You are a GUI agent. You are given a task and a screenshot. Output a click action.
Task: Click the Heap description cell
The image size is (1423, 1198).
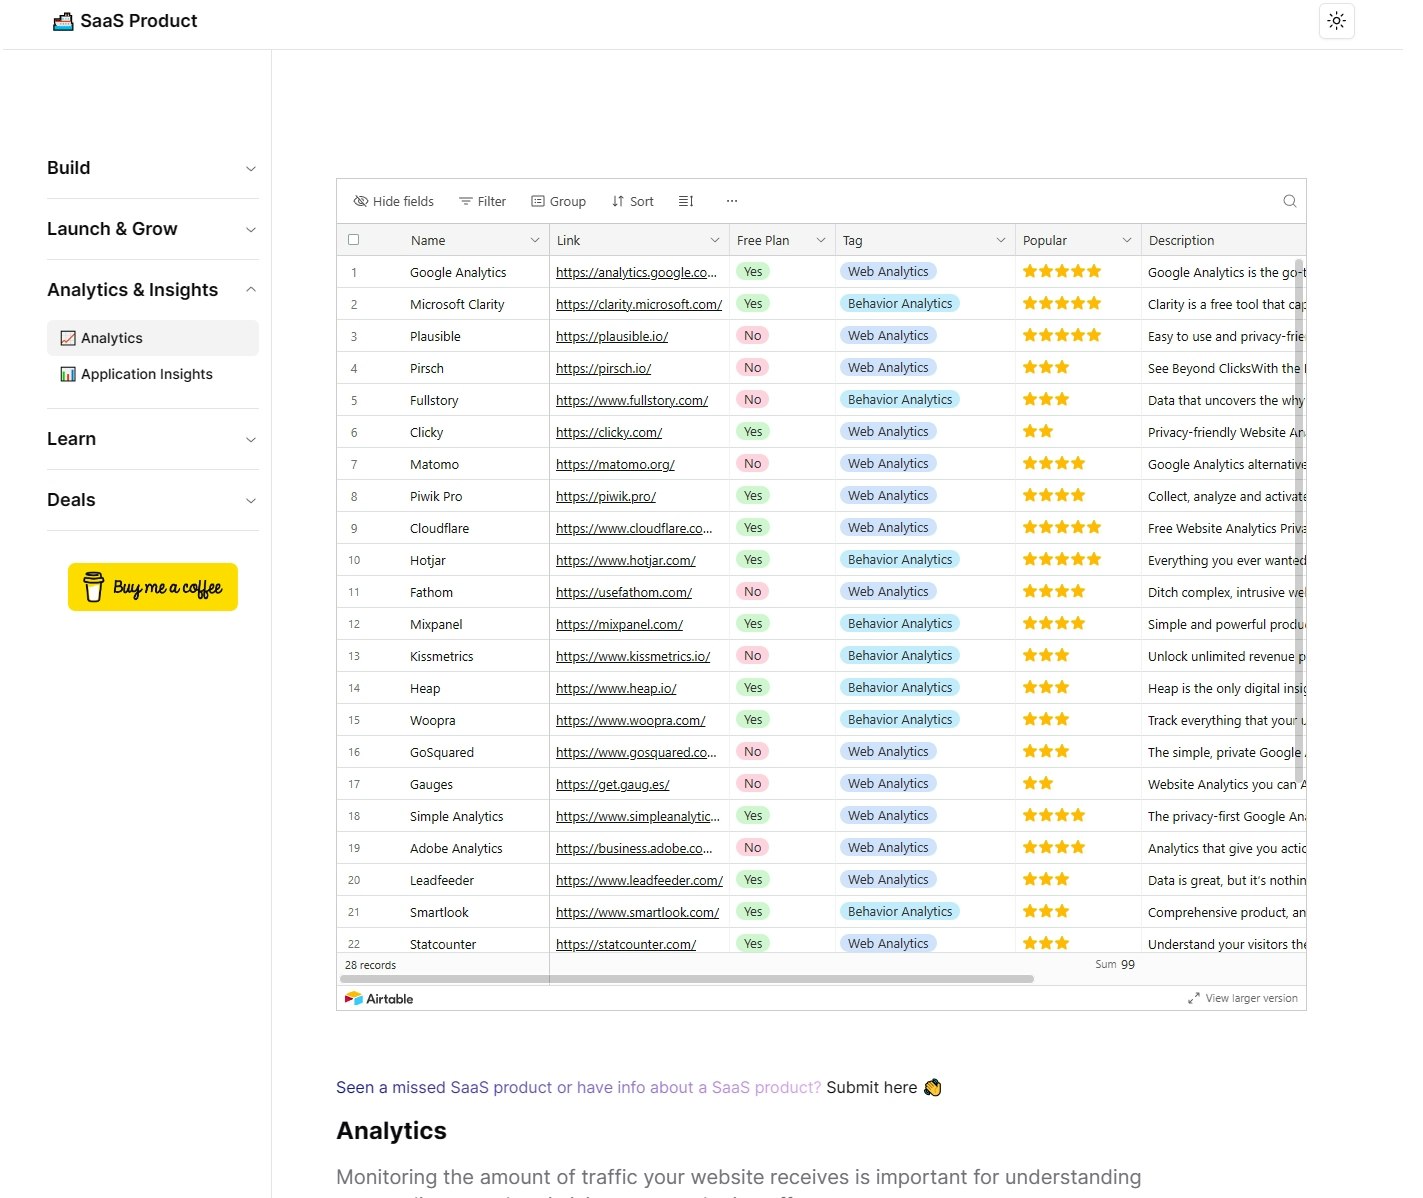1224,688
